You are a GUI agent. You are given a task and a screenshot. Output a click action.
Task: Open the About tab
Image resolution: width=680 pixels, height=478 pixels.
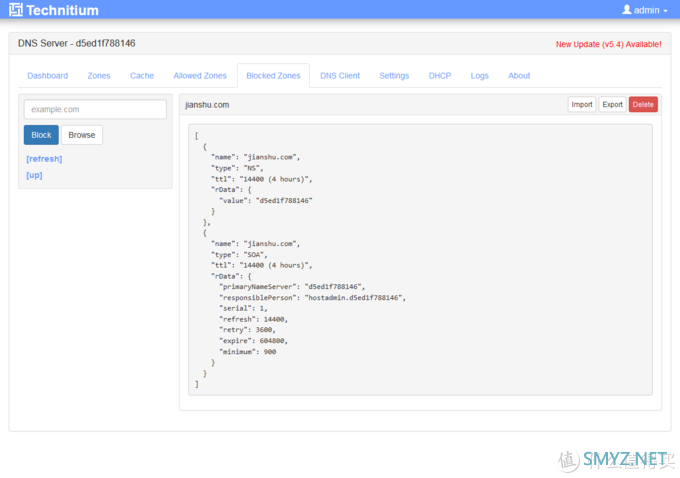519,76
